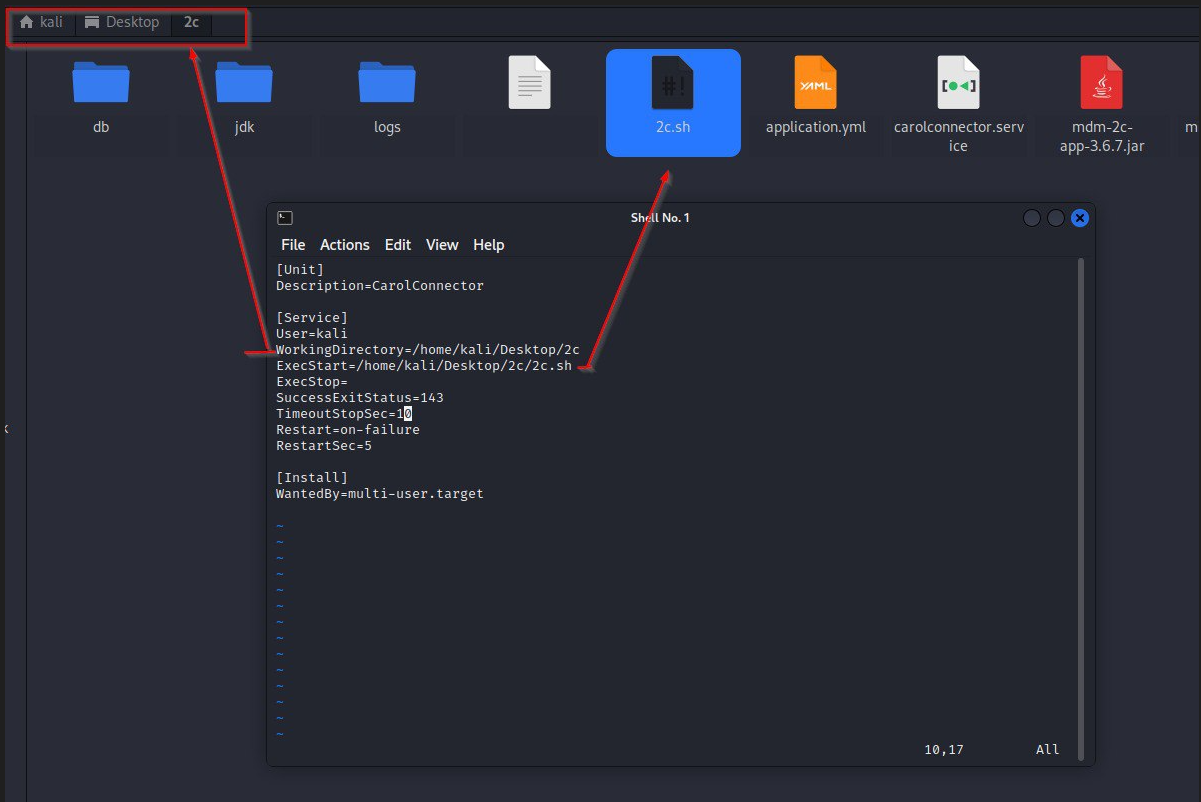Open the View menu

[441, 244]
